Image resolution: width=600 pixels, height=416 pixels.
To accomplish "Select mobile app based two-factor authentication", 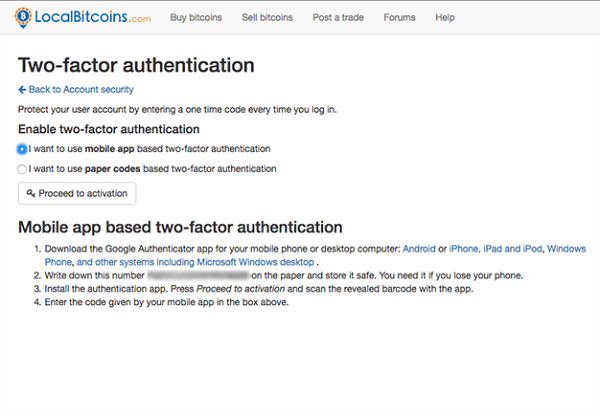I will [x=22, y=149].
